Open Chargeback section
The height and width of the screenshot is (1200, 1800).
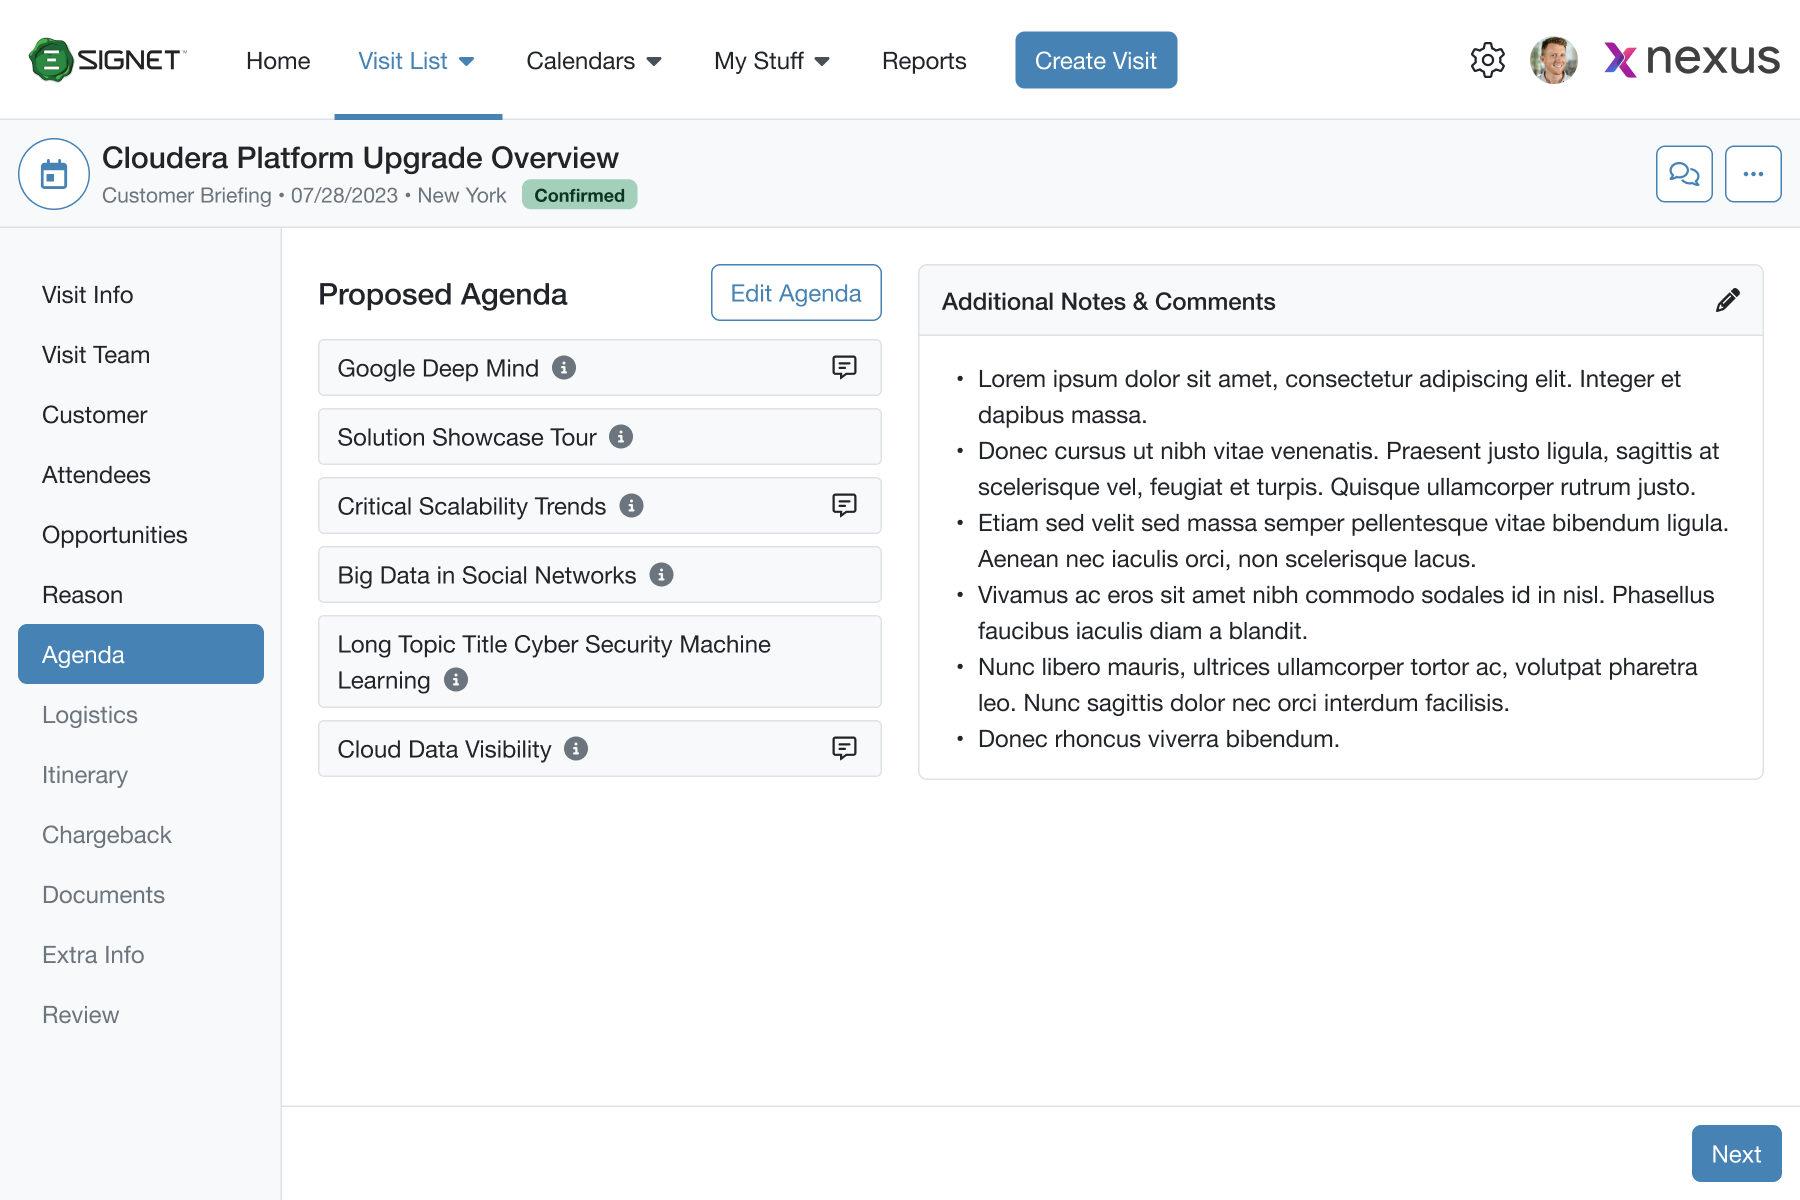(x=141, y=835)
